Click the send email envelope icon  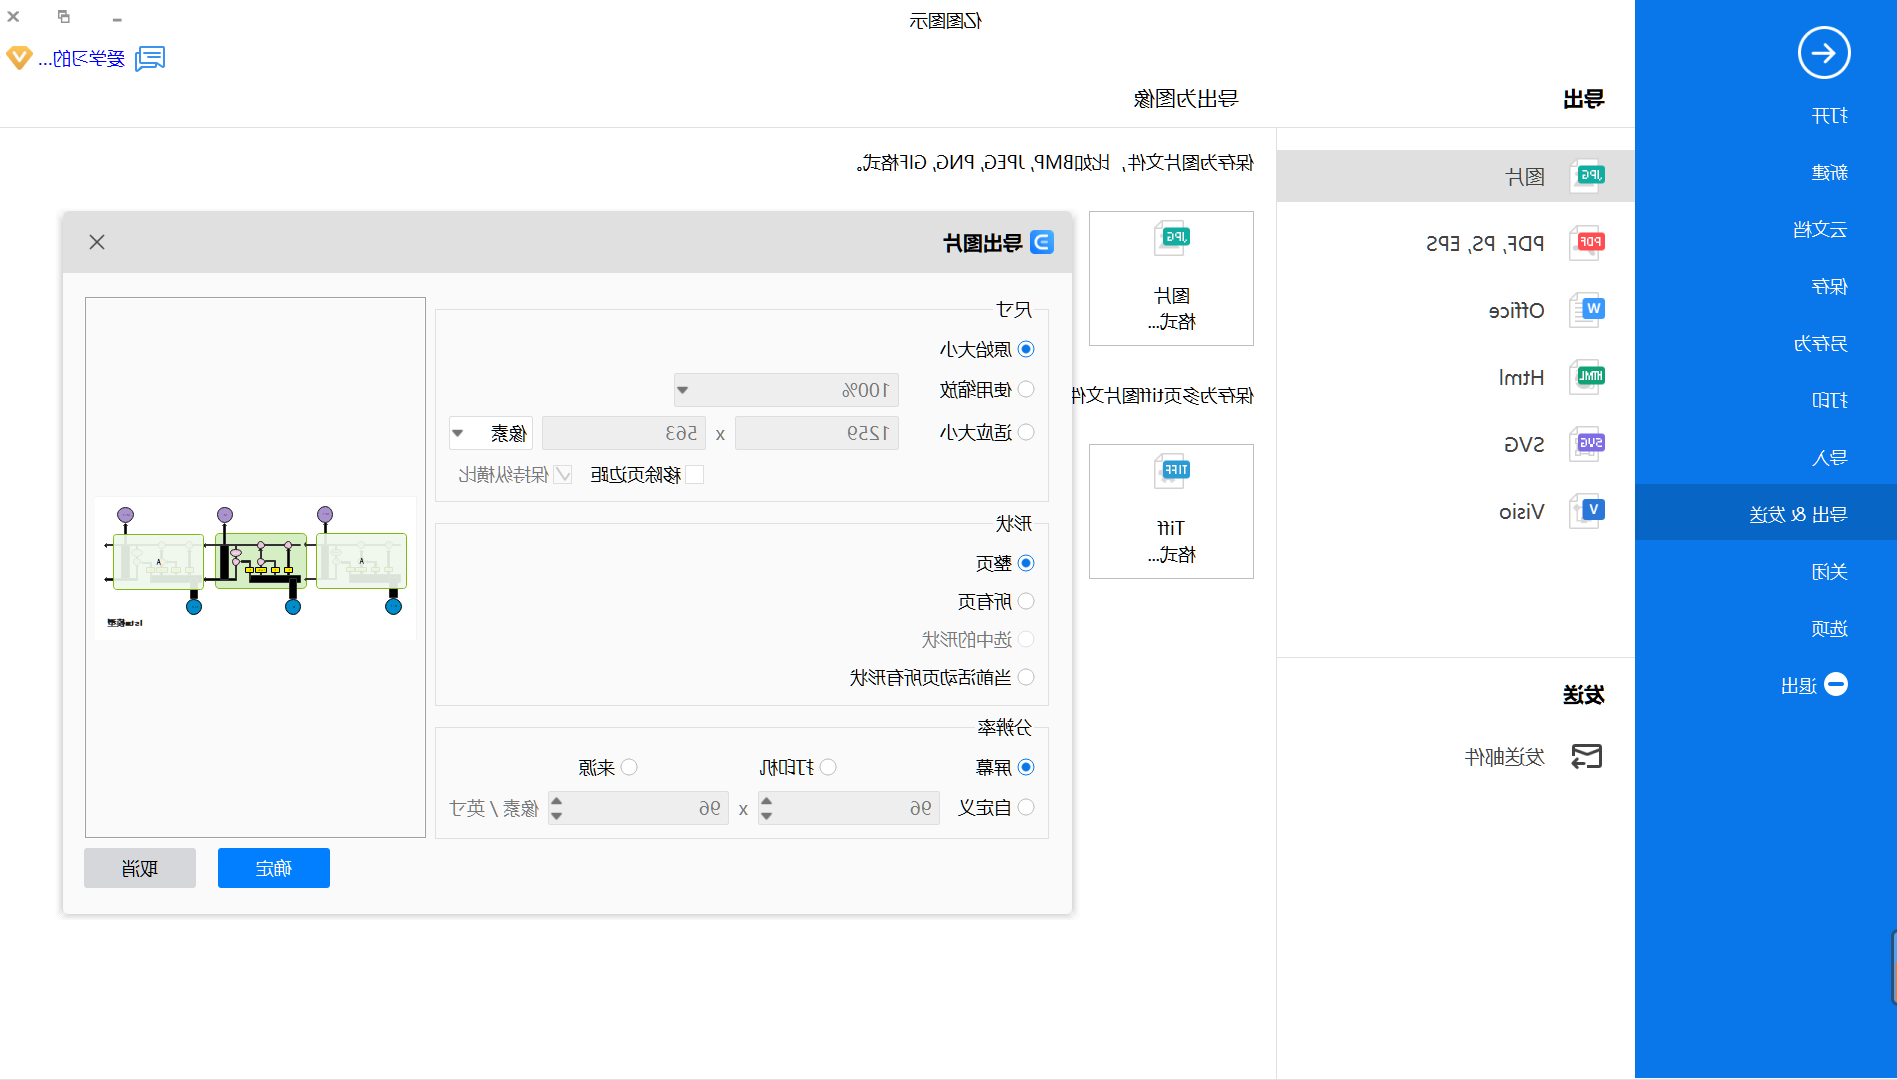tap(1586, 757)
